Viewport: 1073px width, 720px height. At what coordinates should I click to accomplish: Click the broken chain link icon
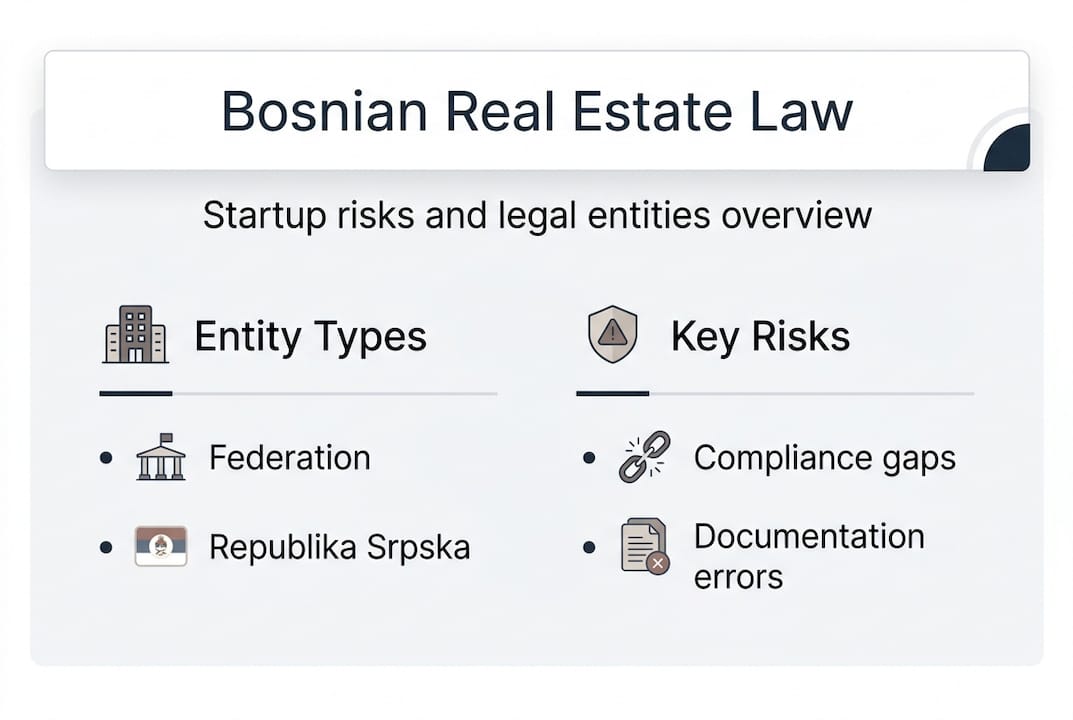[x=644, y=458]
